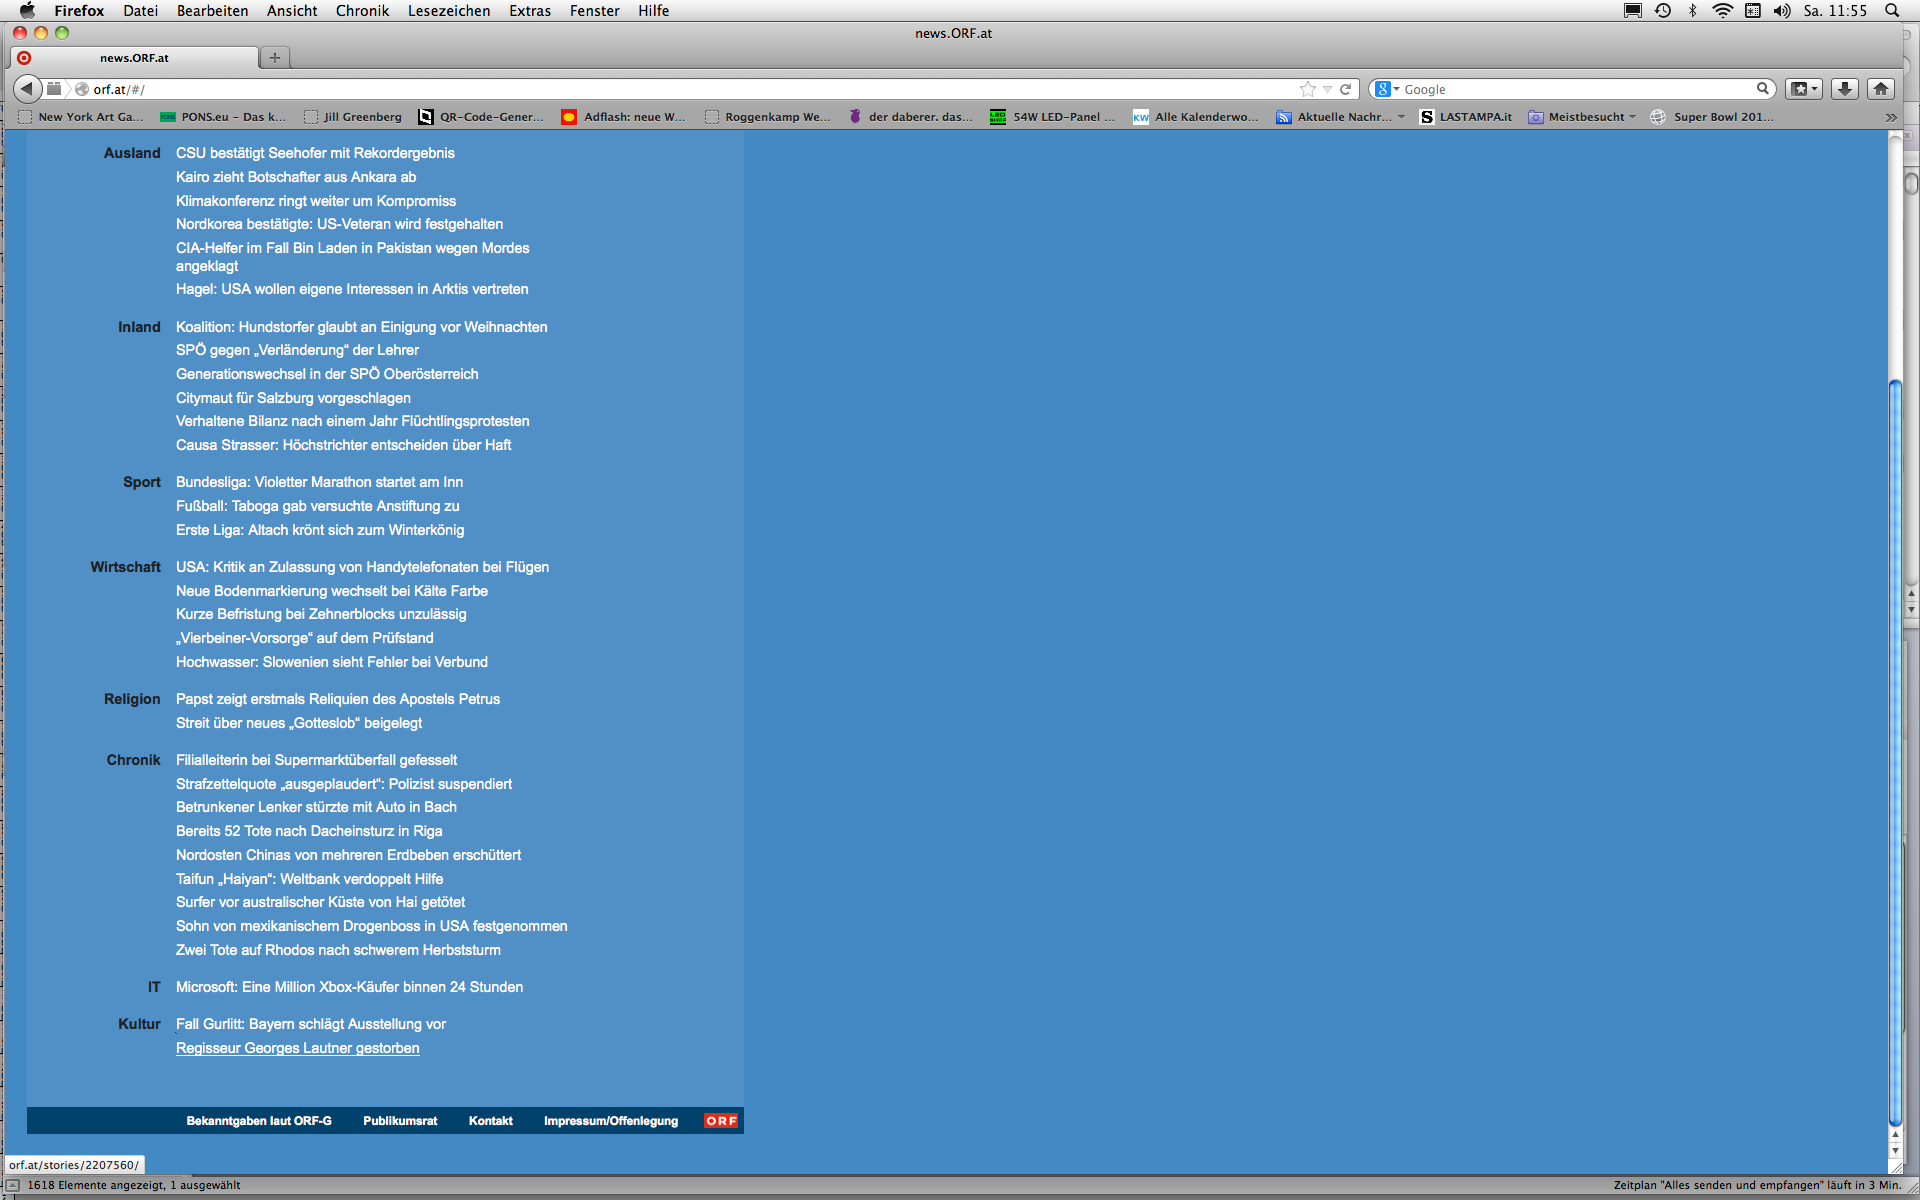
Task: Click the magnifier in the search field
Action: point(1763,89)
